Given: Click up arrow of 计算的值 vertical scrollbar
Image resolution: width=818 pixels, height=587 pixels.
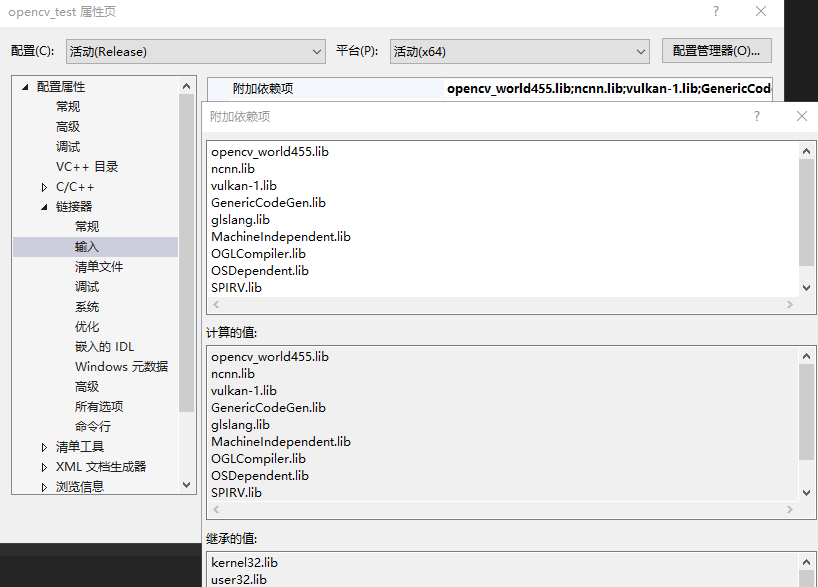Looking at the screenshot, I should pyautogui.click(x=807, y=356).
